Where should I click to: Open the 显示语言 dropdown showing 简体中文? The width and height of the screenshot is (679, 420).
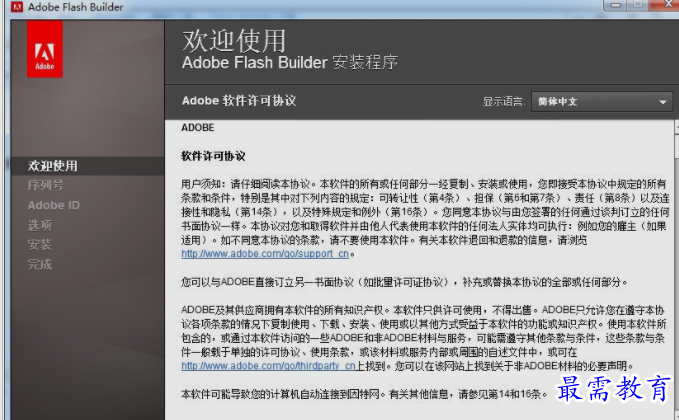click(x=602, y=102)
